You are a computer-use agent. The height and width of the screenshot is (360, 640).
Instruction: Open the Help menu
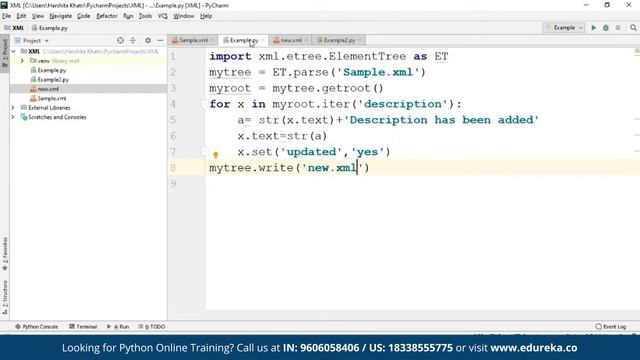206,16
